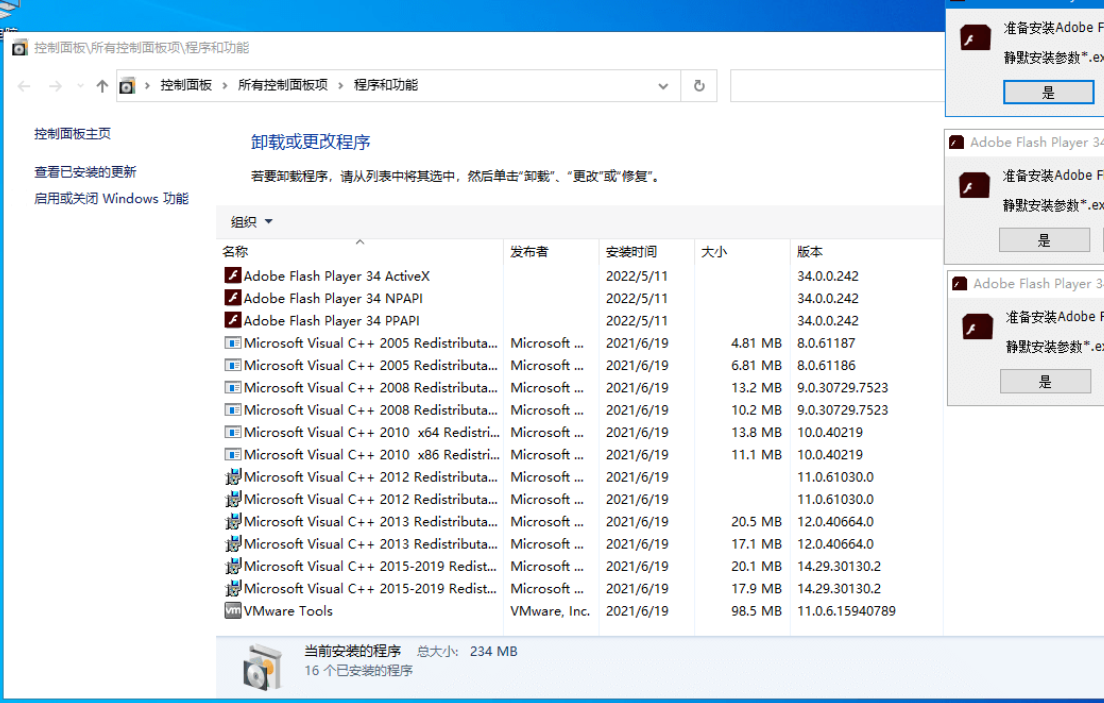Image resolution: width=1104 pixels, height=703 pixels.
Task: Open the 查看已安装的更新 link
Action: tap(85, 172)
